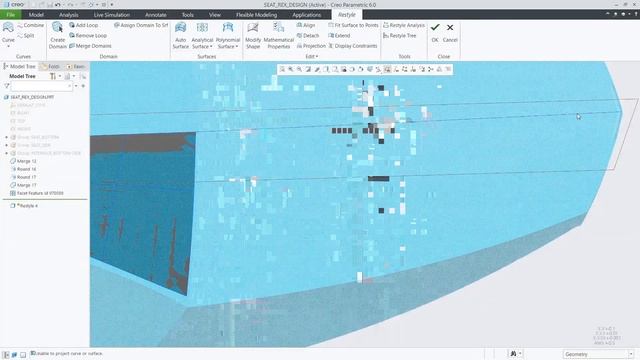Screen dimensions: 640x360
Task: Expand the first Group node in model tree
Action: tap(7, 137)
